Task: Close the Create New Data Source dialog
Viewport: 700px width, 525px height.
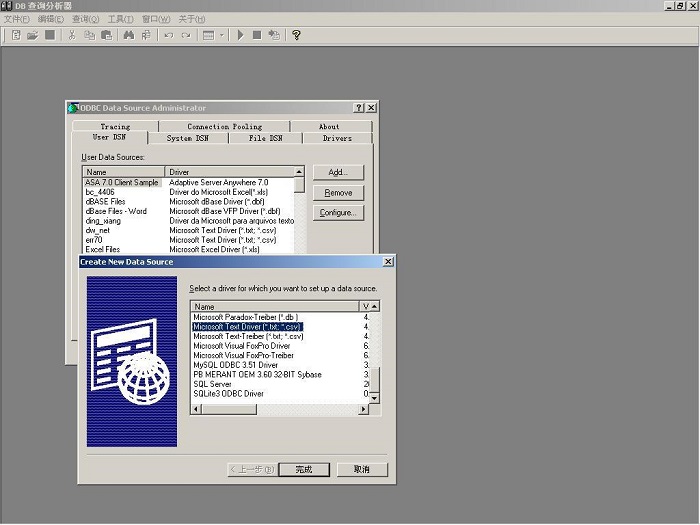Action: pyautogui.click(x=388, y=262)
